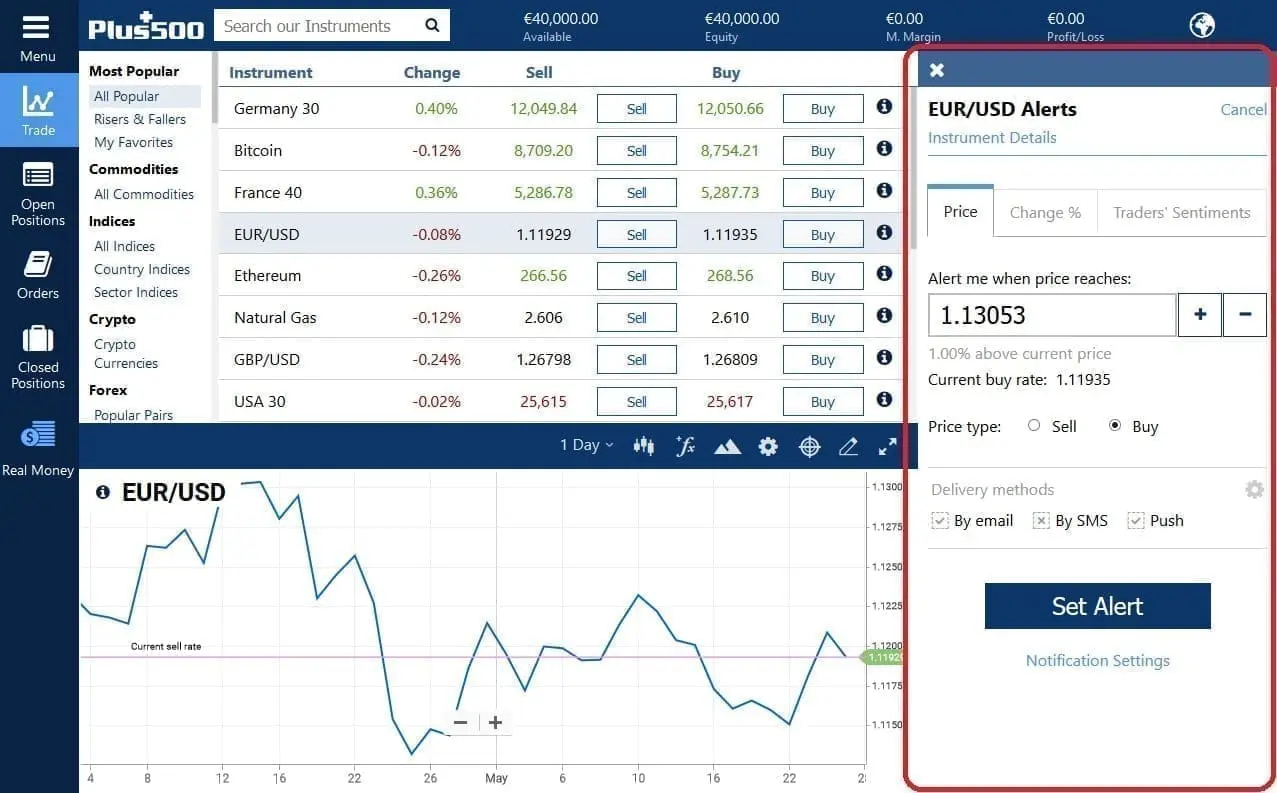Image resolution: width=1277 pixels, height=793 pixels.
Task: Switch to Real Money account
Action: point(38,450)
